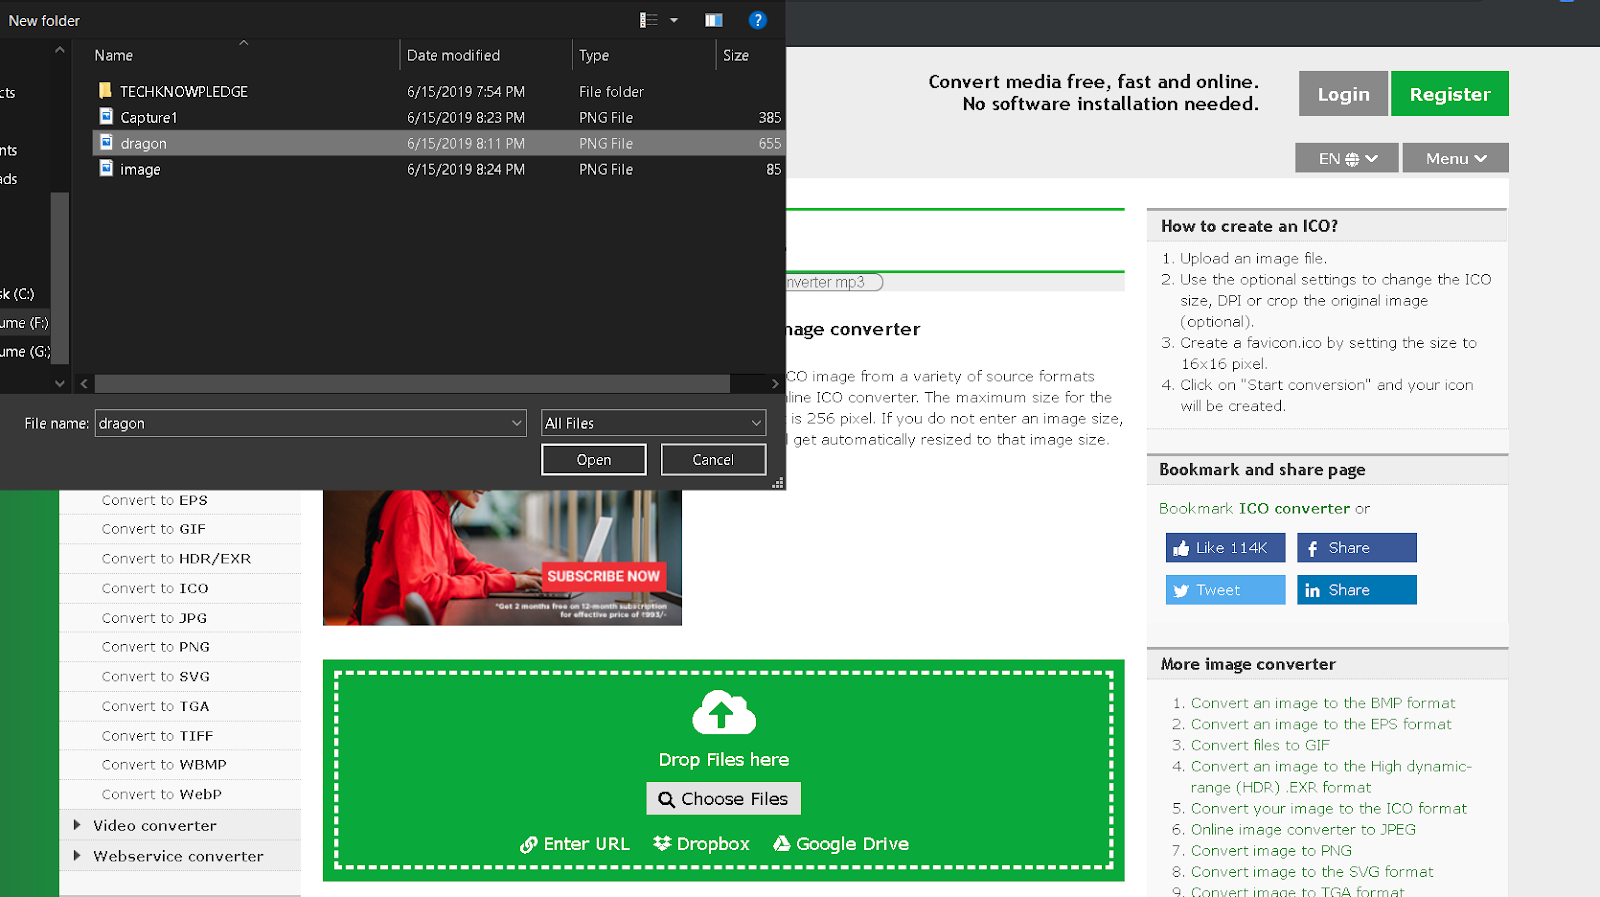Open the site Menu
Screen dimensions: 1600x897
(x=1455, y=158)
